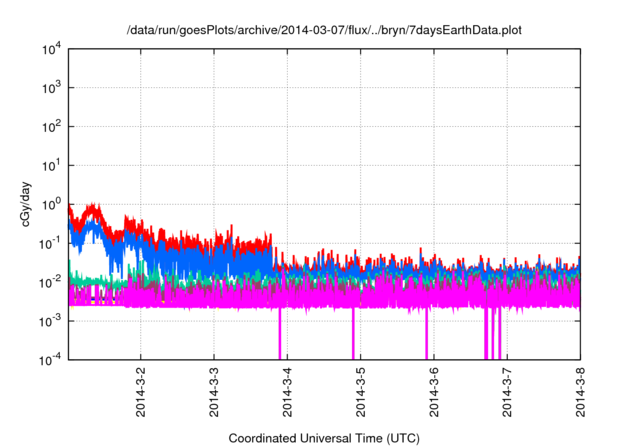Click the plot title file path text
This screenshot has width=640, height=448.
pos(324,31)
